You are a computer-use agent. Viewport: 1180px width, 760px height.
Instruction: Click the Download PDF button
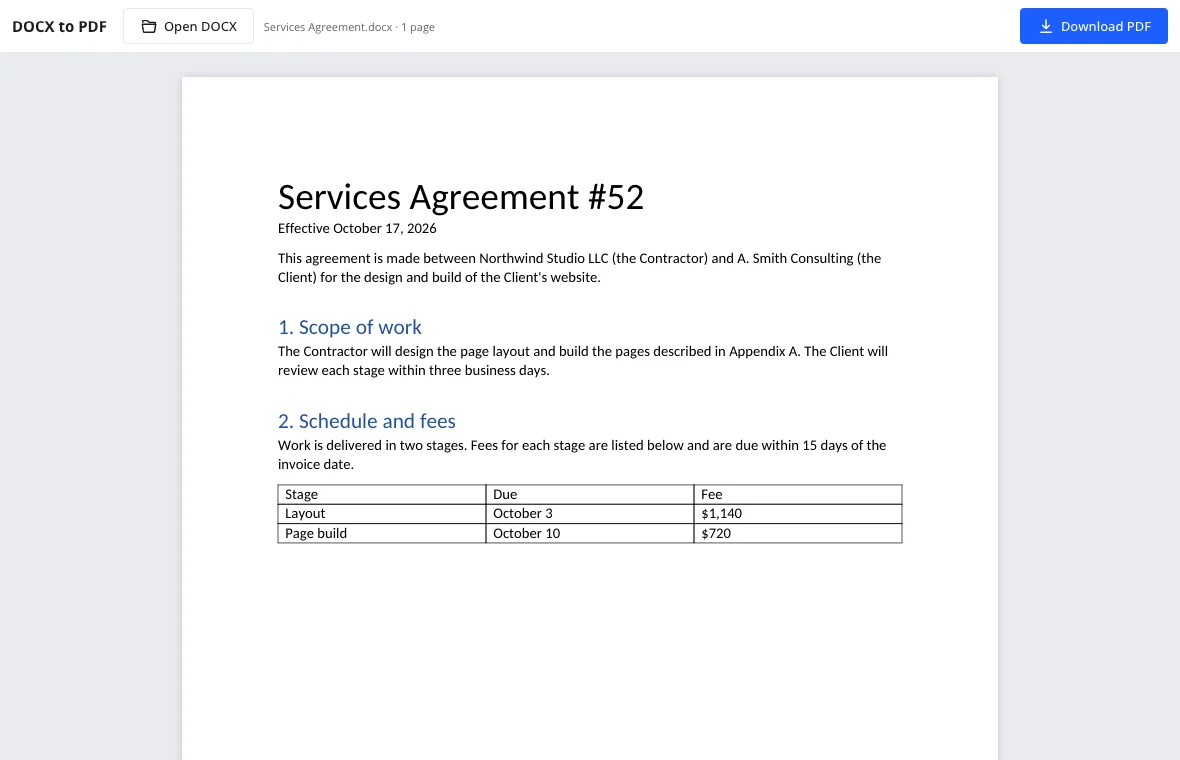pyautogui.click(x=1093, y=26)
